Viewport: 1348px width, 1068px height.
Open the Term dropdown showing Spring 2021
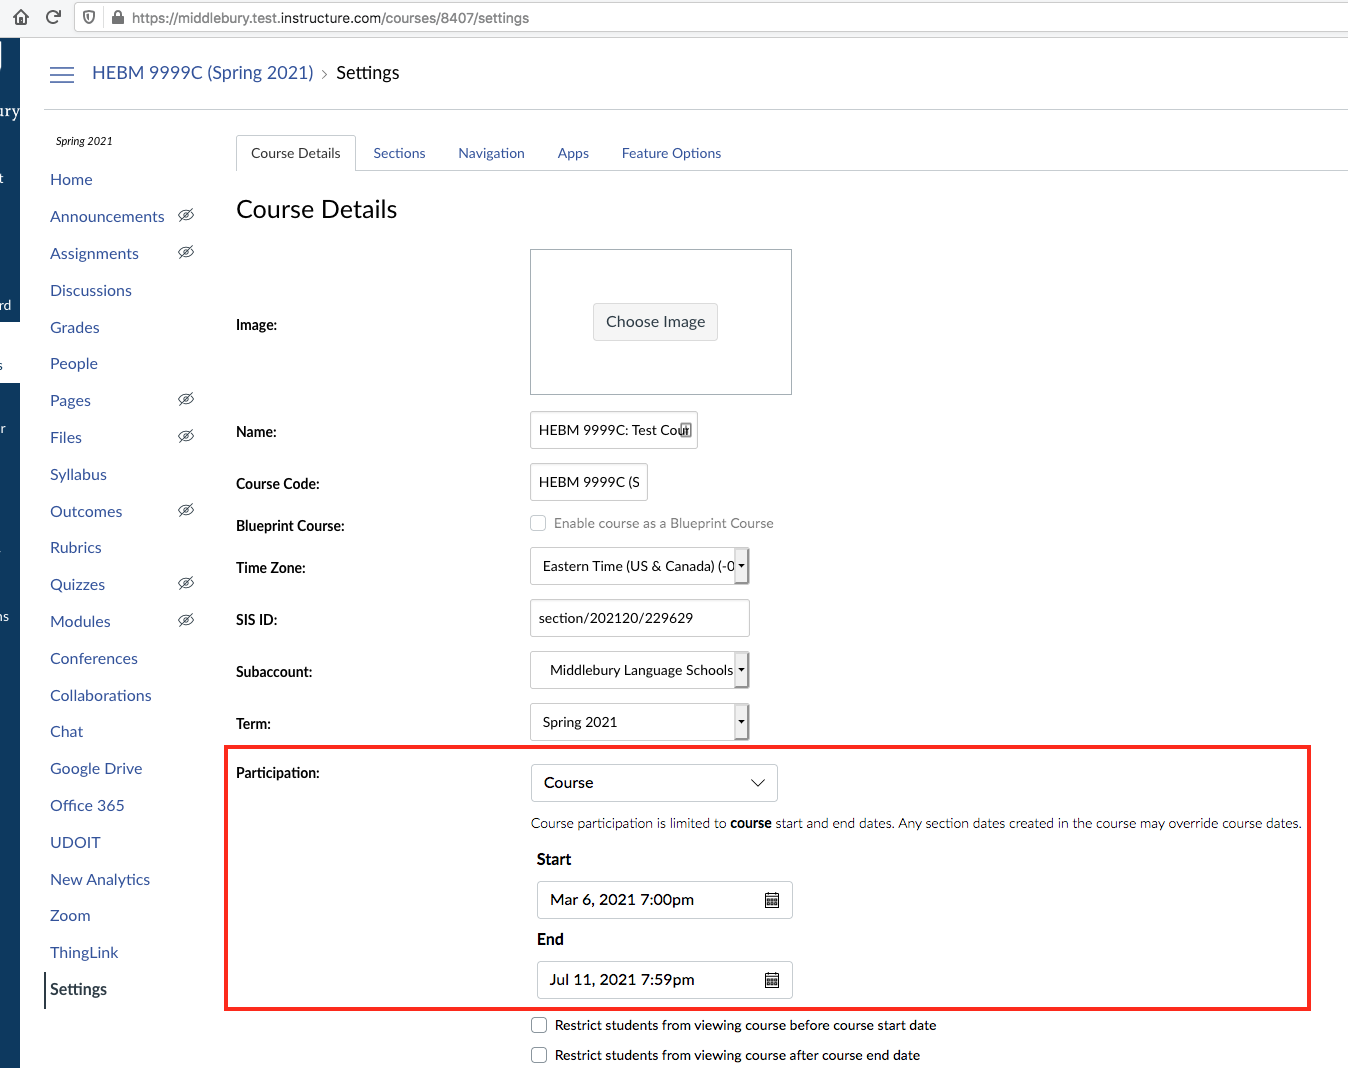tap(740, 721)
